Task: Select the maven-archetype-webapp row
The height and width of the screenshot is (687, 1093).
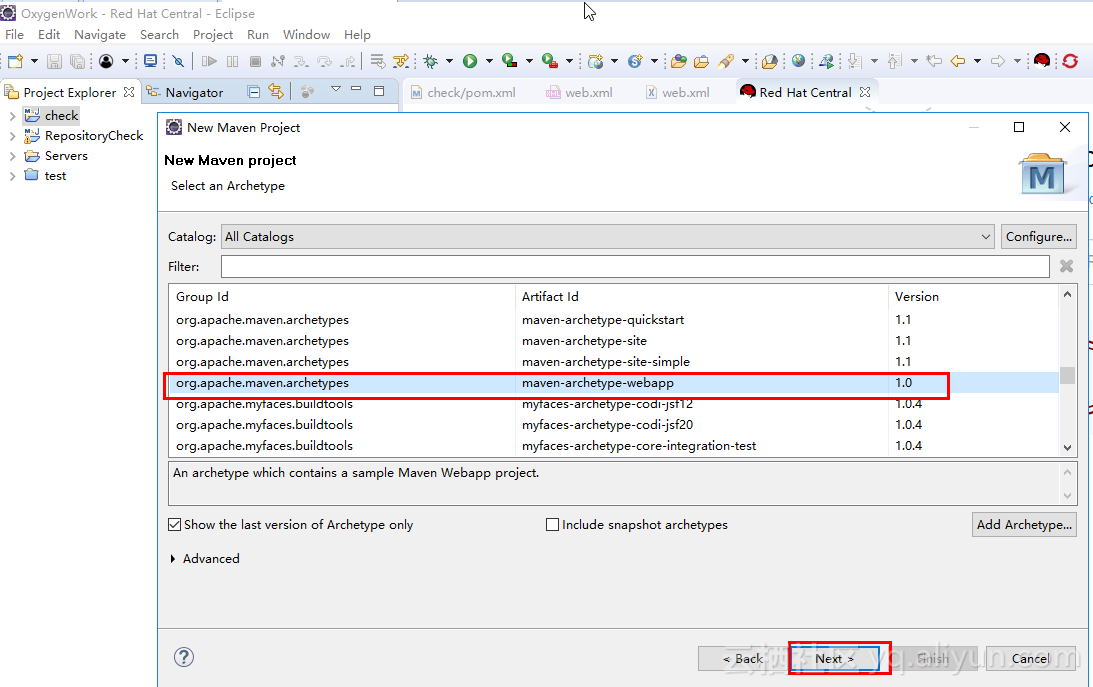Action: (x=613, y=383)
